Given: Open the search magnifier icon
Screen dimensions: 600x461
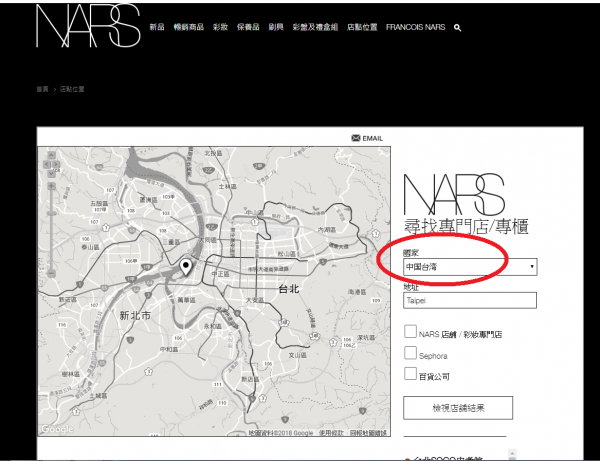Looking at the screenshot, I should (457, 28).
